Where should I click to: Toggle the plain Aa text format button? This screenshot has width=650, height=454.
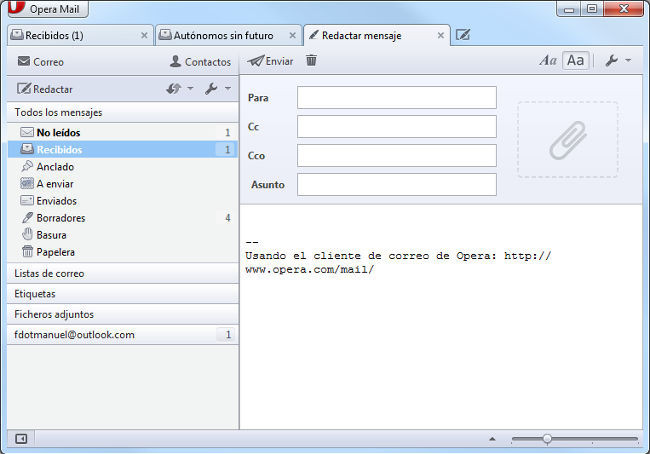click(575, 61)
